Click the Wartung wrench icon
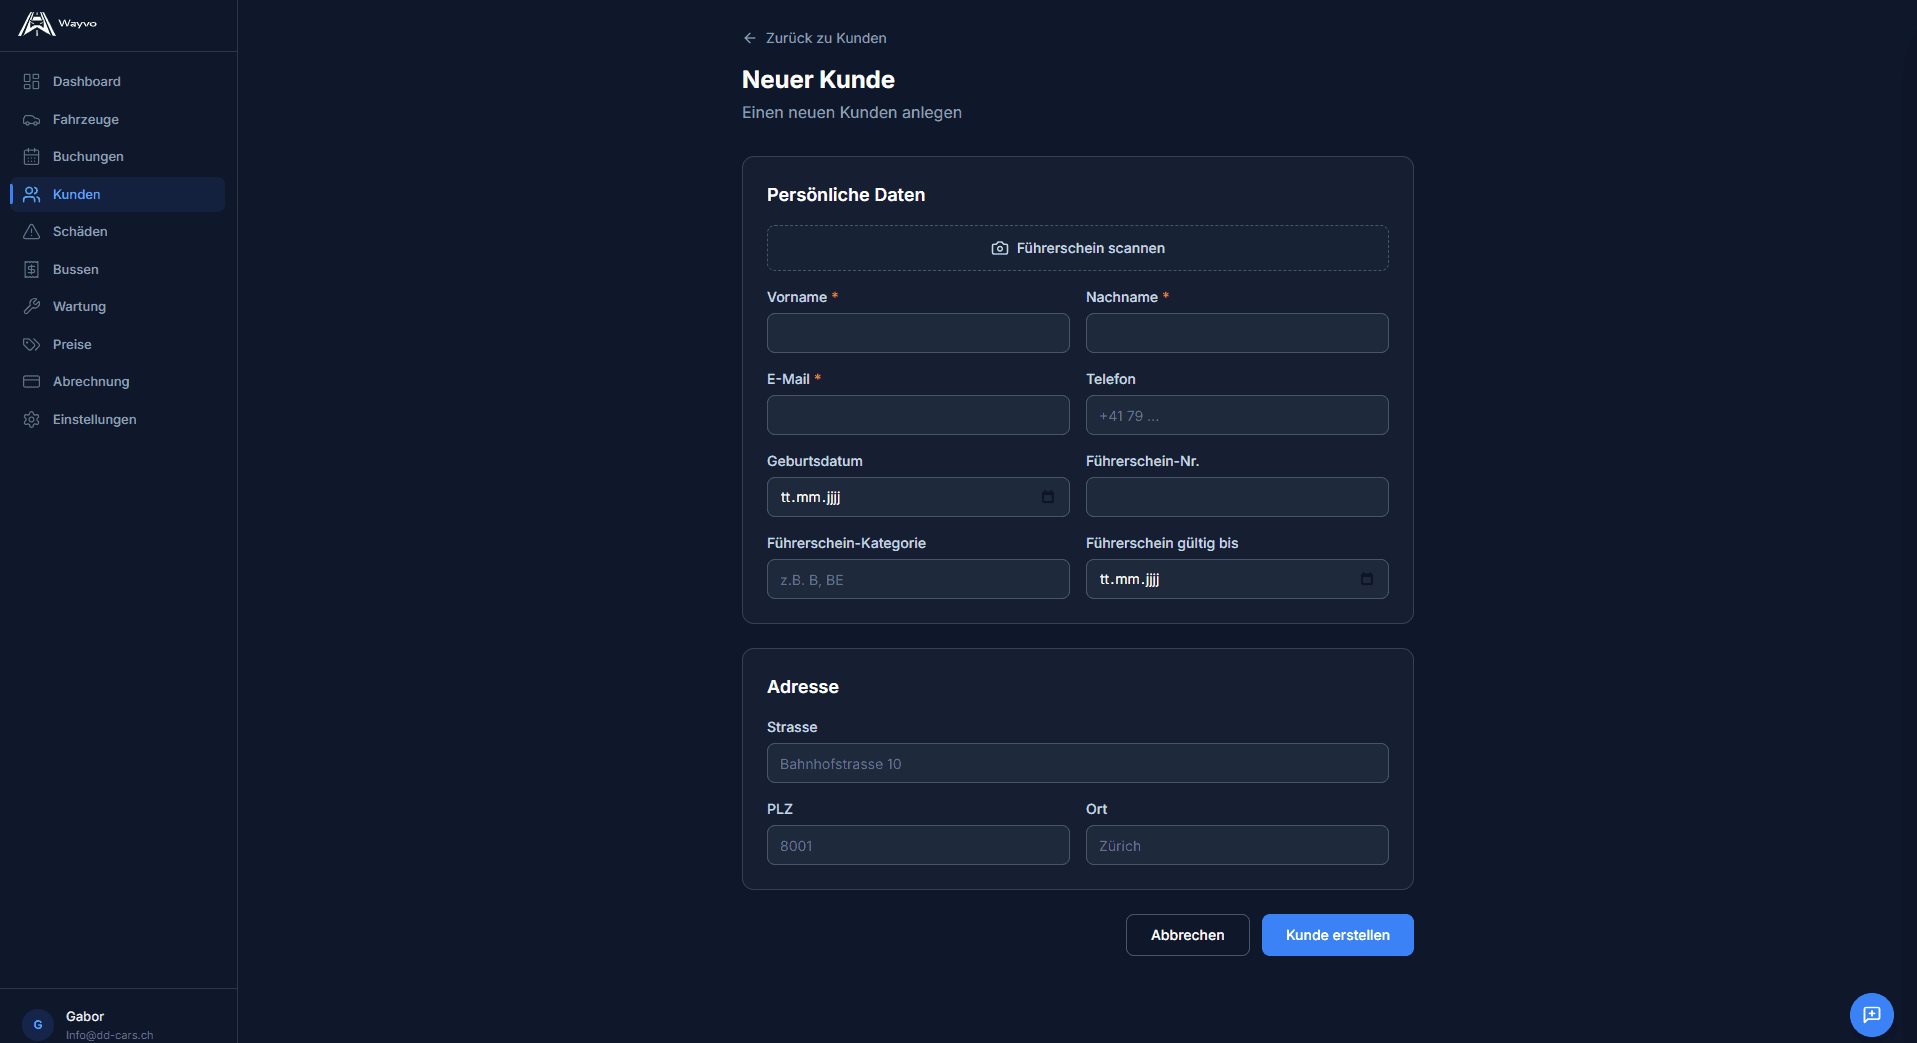 coord(32,307)
